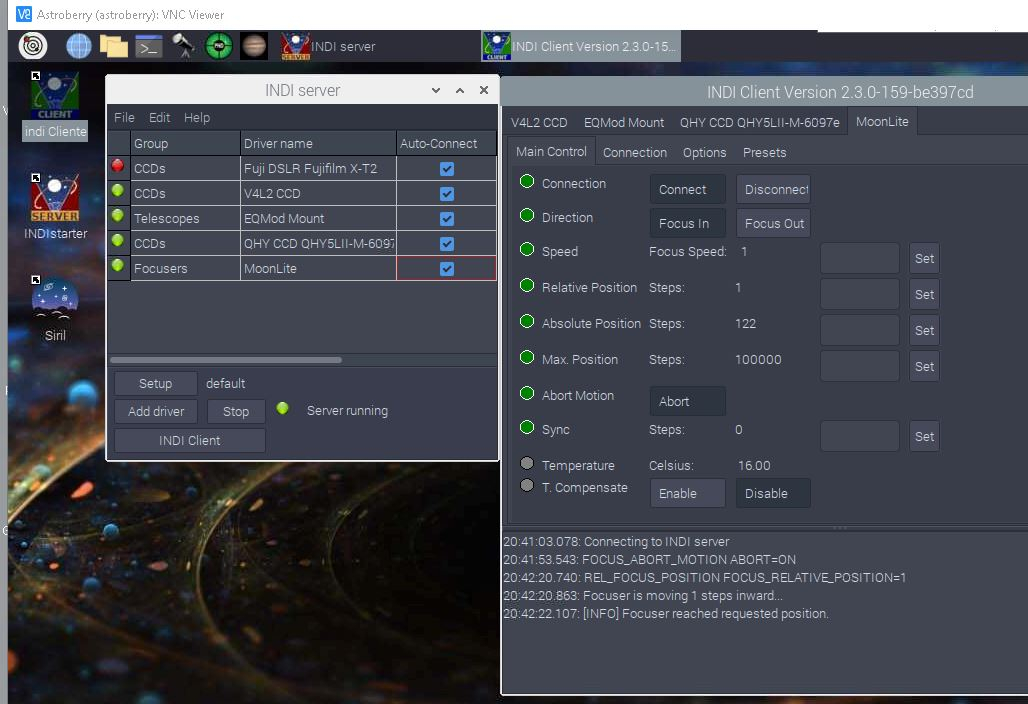Stop the INDI server
The height and width of the screenshot is (704, 1028).
(x=236, y=412)
